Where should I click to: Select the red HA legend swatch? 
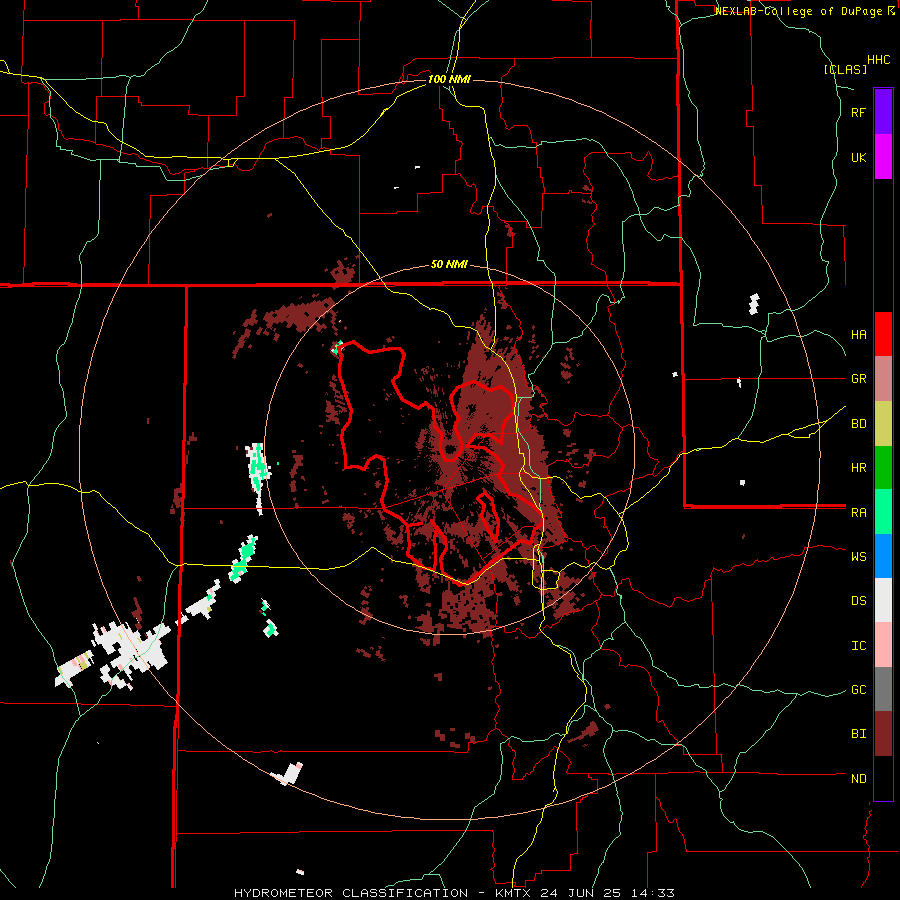pos(883,334)
